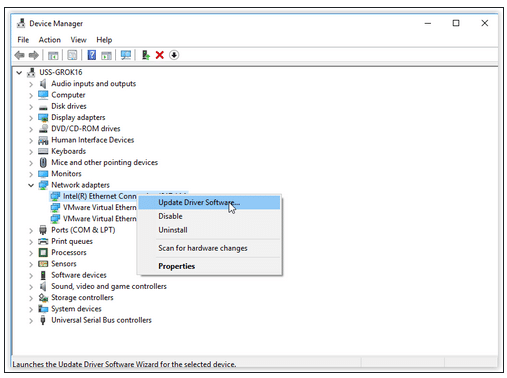Image resolution: width=507 pixels, height=378 pixels.
Task: Click the Forward arrow toolbar icon
Action: (34, 55)
